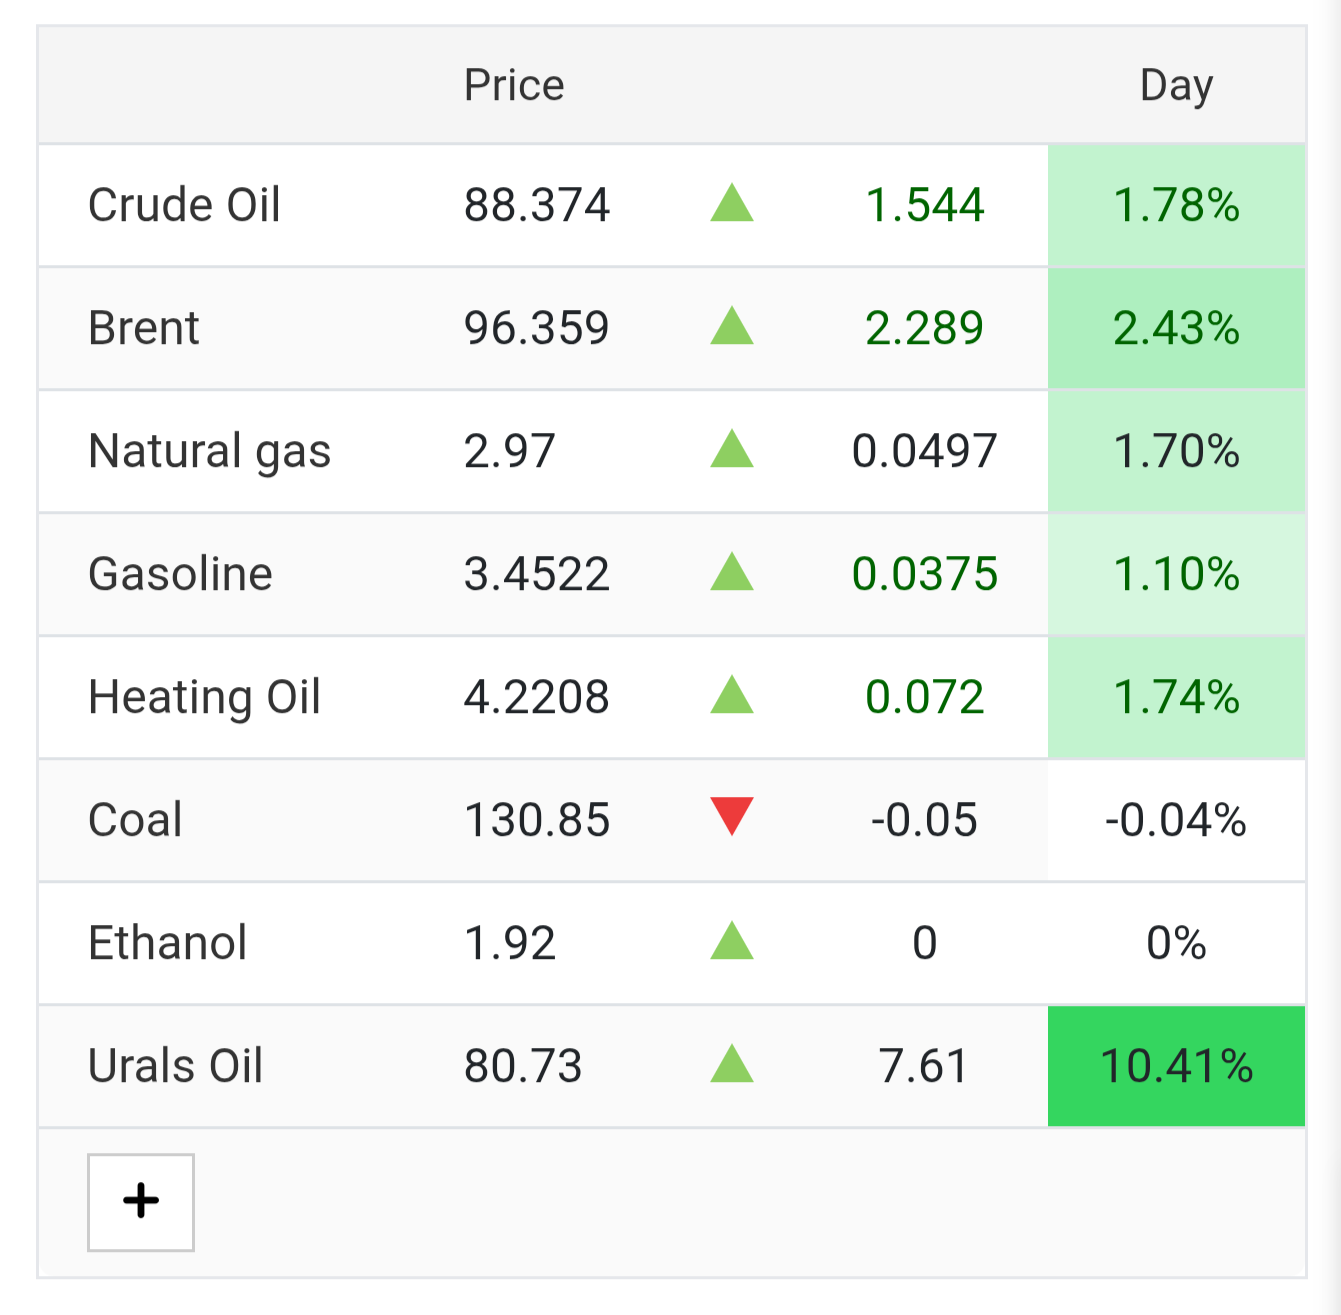Click the green triangle in Gasoline row
The height and width of the screenshot is (1315, 1341).
pyautogui.click(x=732, y=572)
